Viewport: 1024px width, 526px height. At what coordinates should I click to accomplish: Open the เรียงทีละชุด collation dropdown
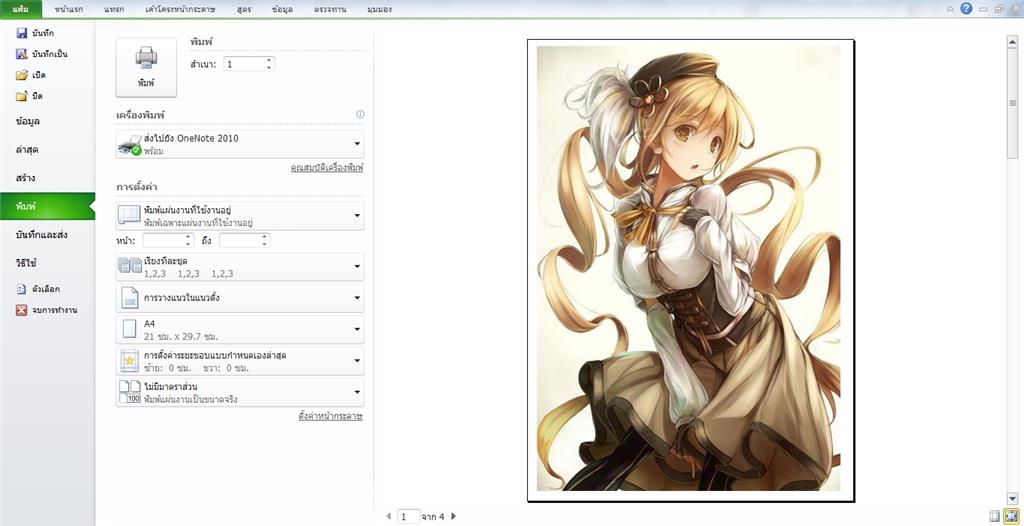(x=240, y=267)
